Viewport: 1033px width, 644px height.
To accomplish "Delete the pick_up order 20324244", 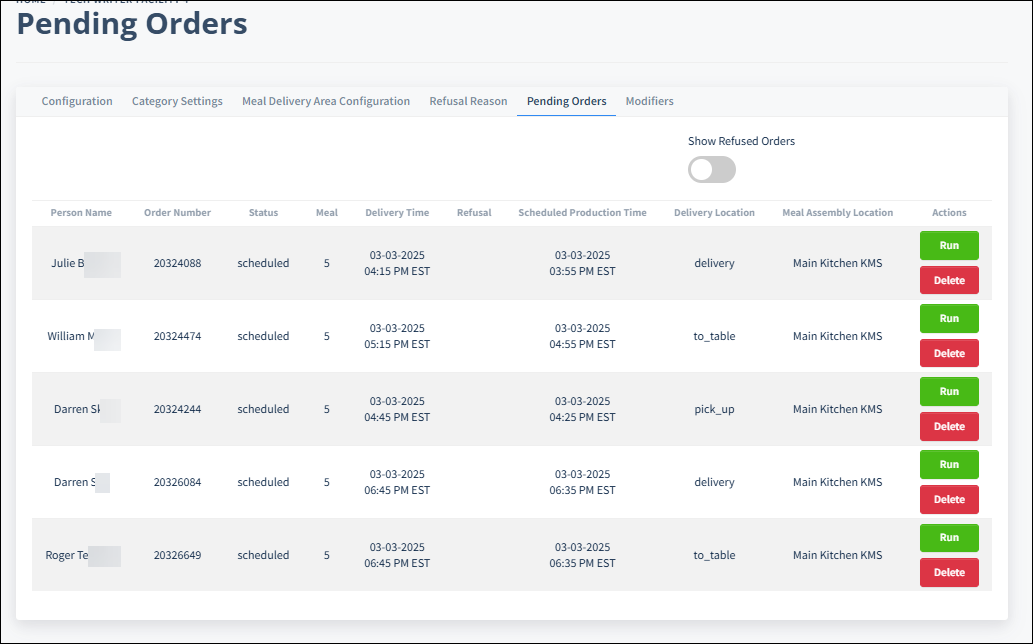I will [948, 426].
